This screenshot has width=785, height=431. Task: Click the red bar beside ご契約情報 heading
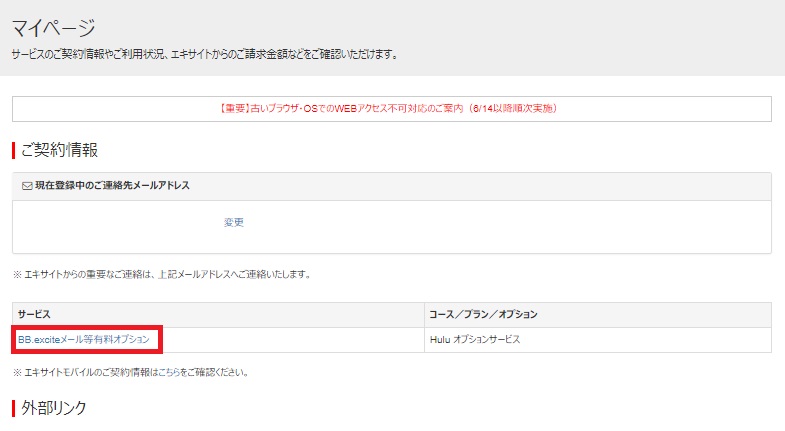(x=14, y=150)
